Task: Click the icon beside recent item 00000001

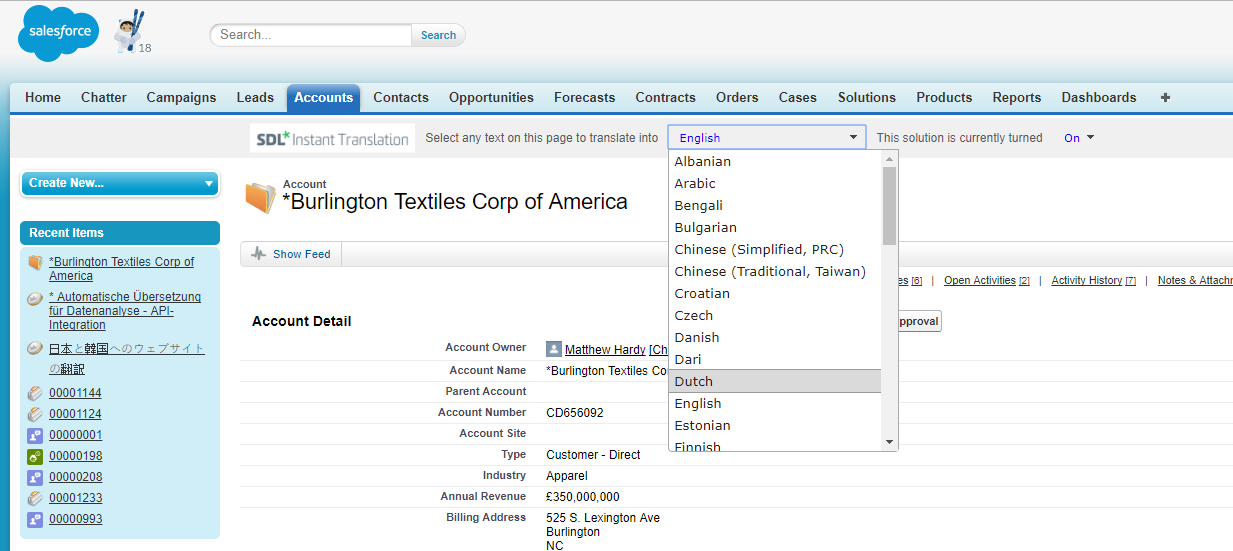Action: click(35, 435)
